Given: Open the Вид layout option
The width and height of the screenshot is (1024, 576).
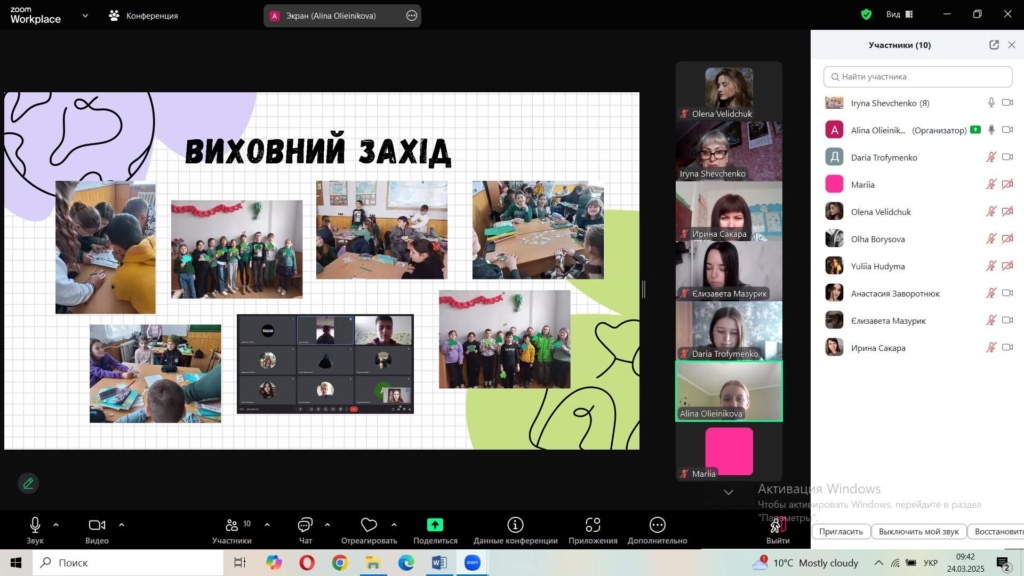Looking at the screenshot, I should (x=899, y=14).
